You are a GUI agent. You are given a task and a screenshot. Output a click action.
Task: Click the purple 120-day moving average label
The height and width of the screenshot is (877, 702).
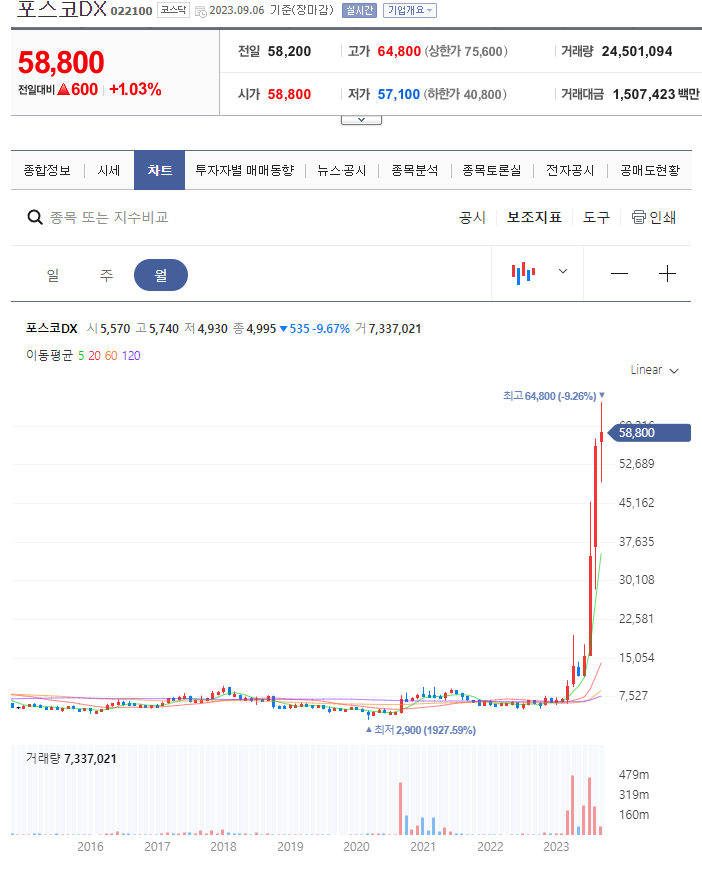[131, 356]
